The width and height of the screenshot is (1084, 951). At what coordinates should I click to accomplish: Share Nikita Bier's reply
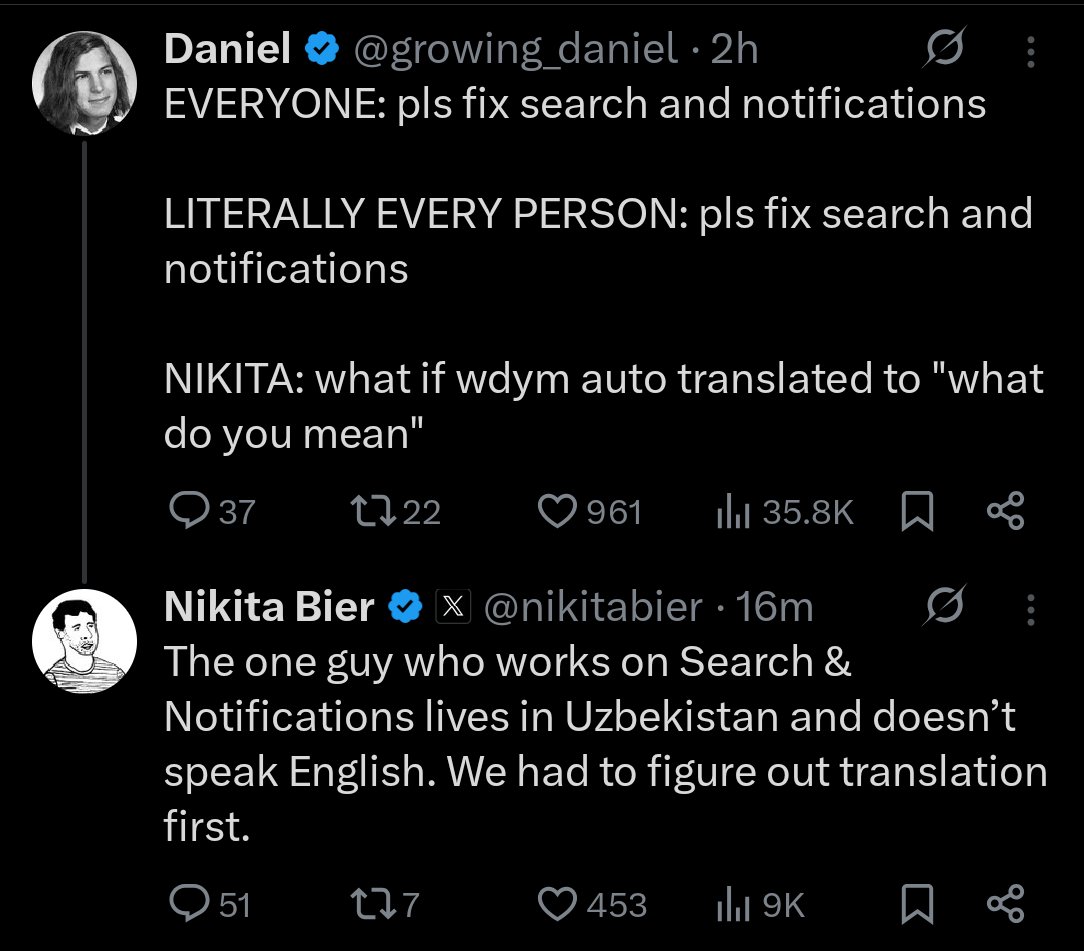[x=1005, y=904]
